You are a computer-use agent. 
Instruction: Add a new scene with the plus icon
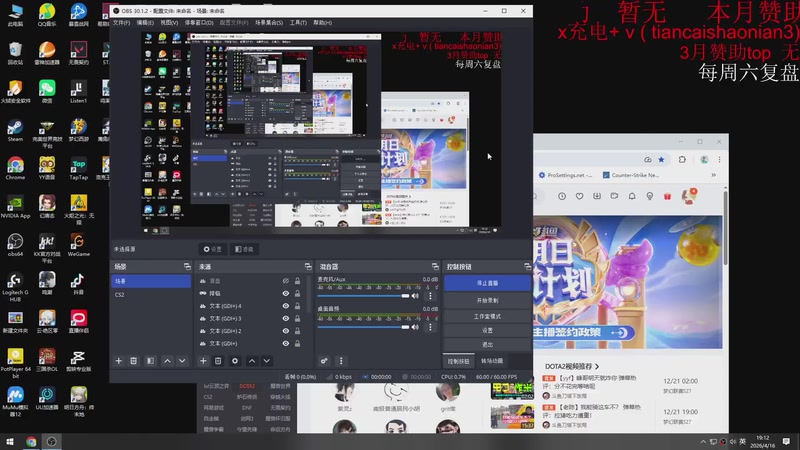(x=118, y=361)
